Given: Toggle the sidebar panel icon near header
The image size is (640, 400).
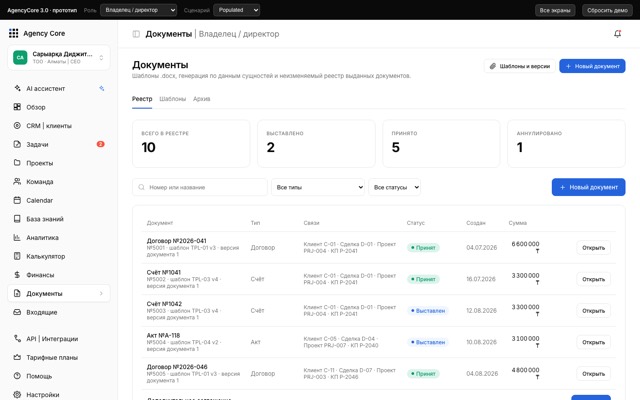Looking at the screenshot, I should point(136,34).
